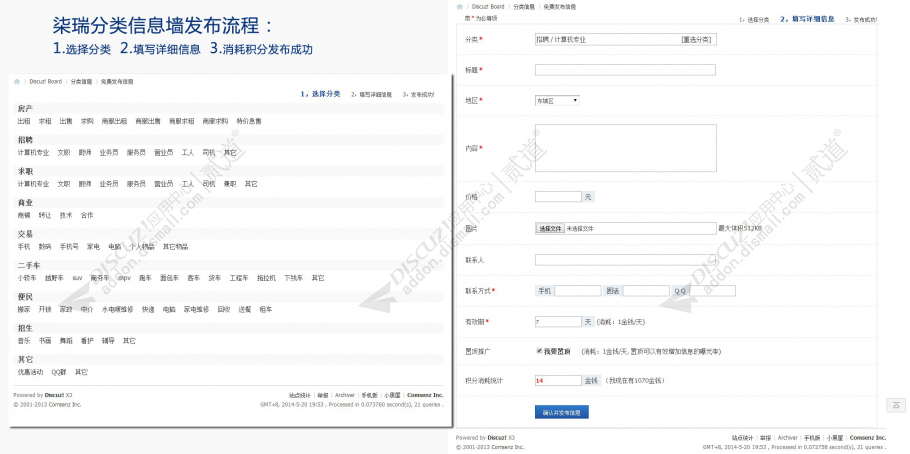Uncheck the 我要置顶 checkbox
Image resolution: width=910 pixels, height=454 pixels.
(x=539, y=351)
